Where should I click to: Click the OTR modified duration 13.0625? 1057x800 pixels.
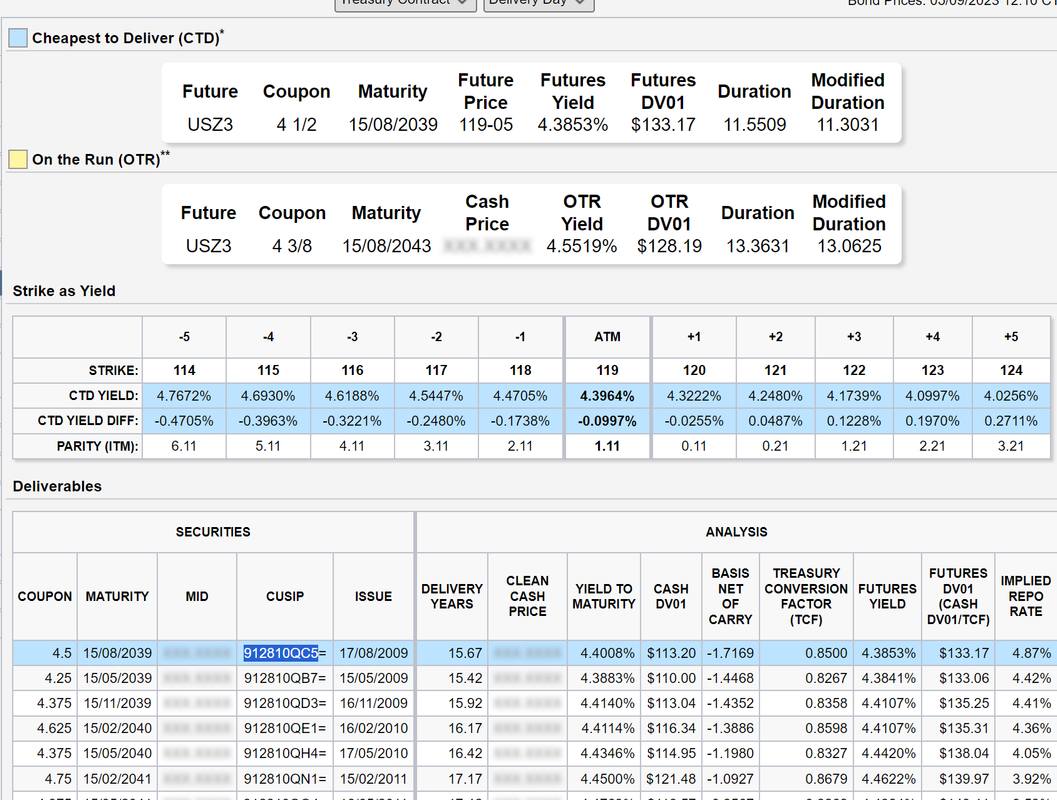pos(849,246)
